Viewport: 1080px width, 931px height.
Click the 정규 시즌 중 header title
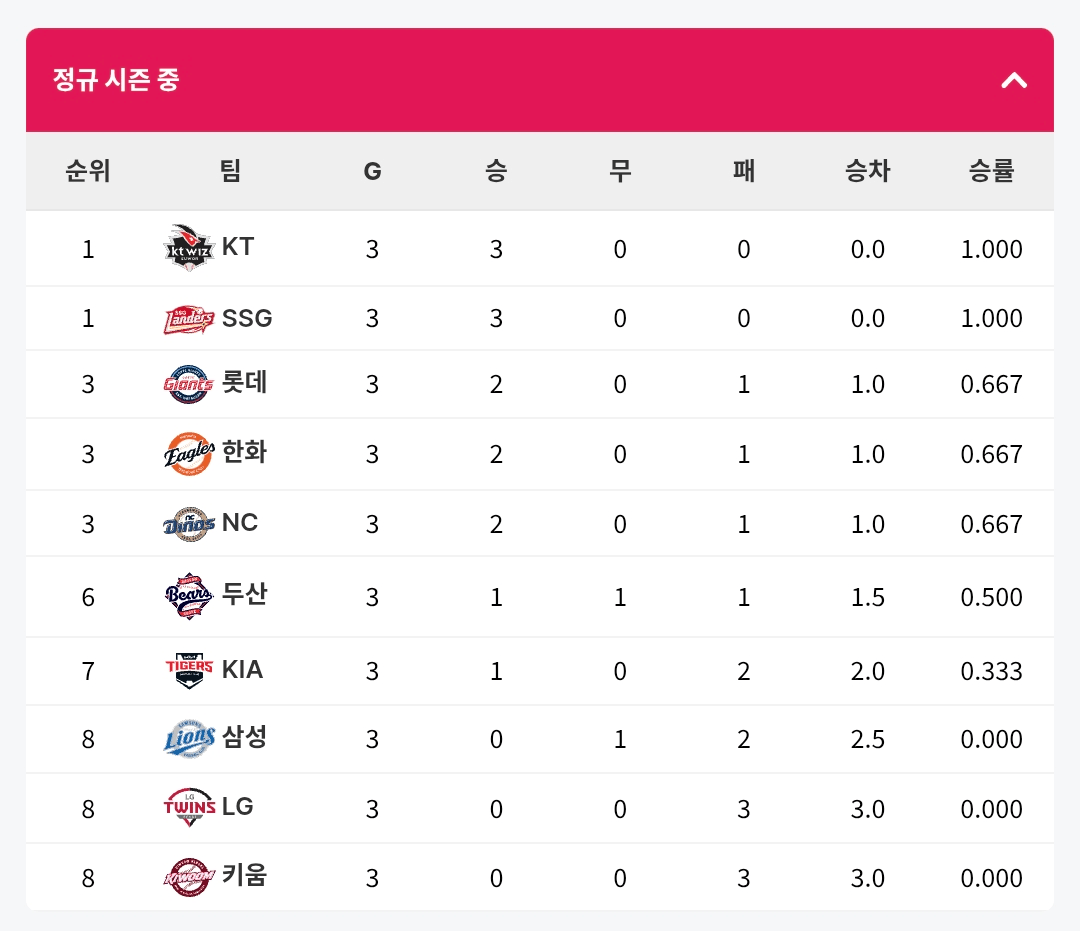pyautogui.click(x=116, y=80)
